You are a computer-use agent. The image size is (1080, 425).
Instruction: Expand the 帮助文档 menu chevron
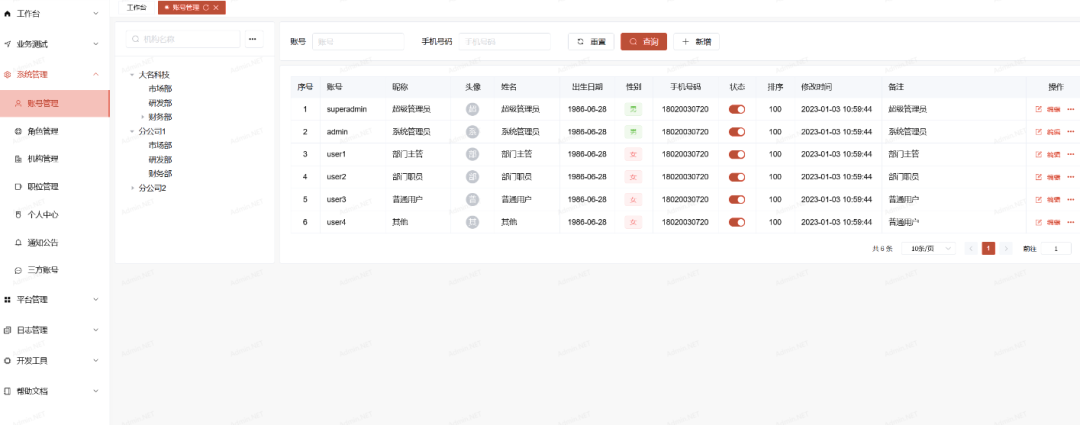pos(96,391)
